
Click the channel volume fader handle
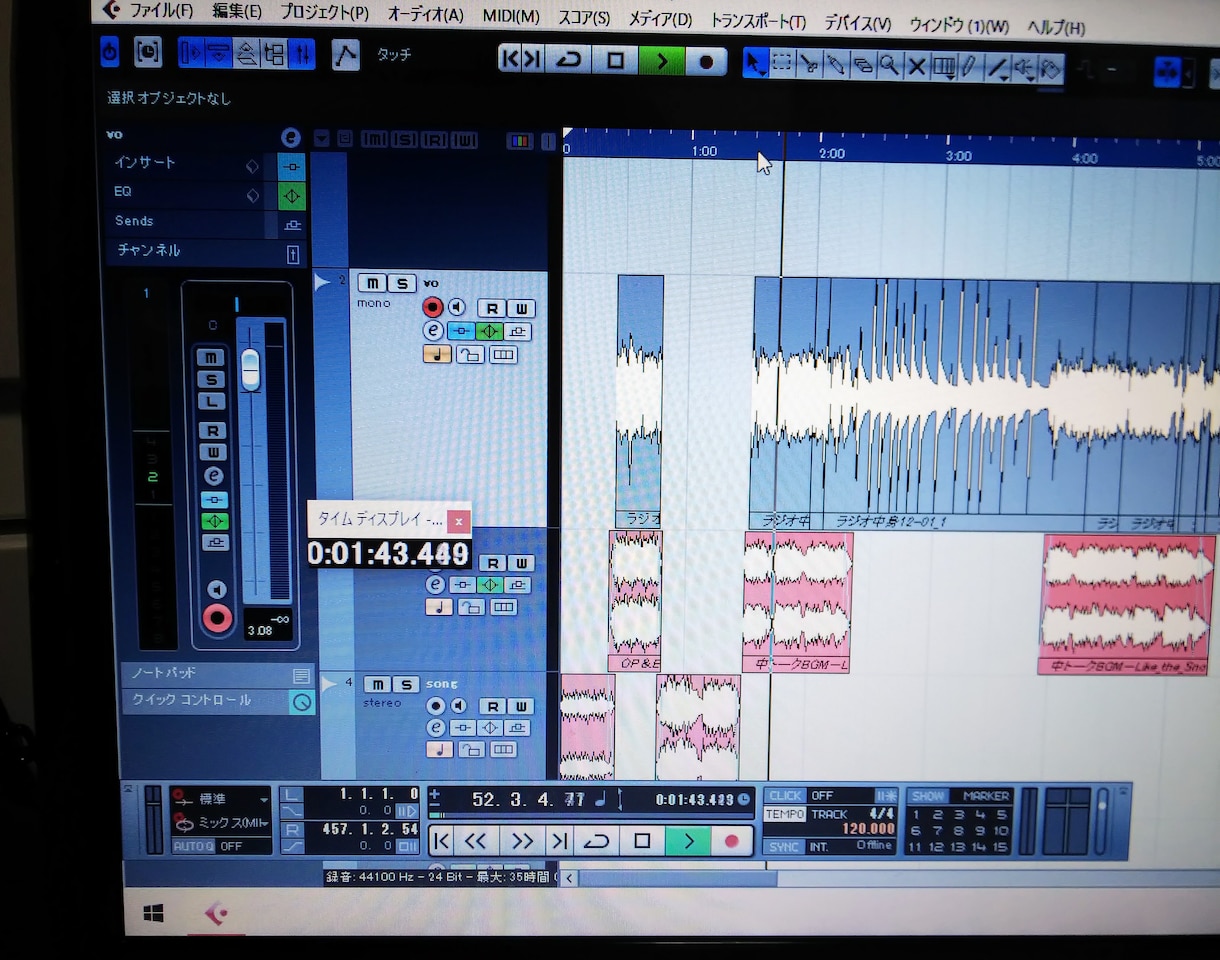click(x=250, y=369)
